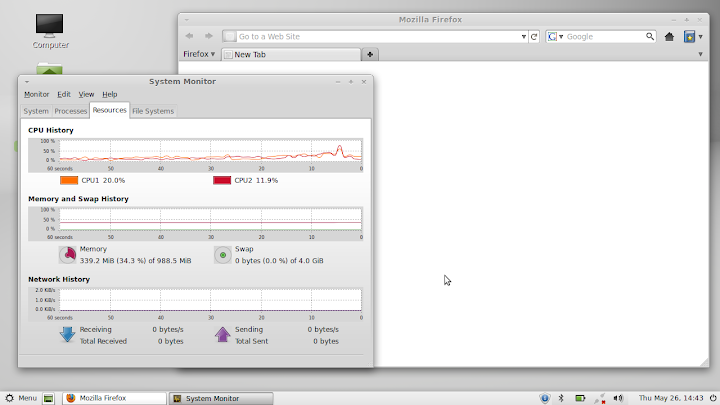720x405 pixels.
Task: Go forward in Firefox
Action: 208,36
